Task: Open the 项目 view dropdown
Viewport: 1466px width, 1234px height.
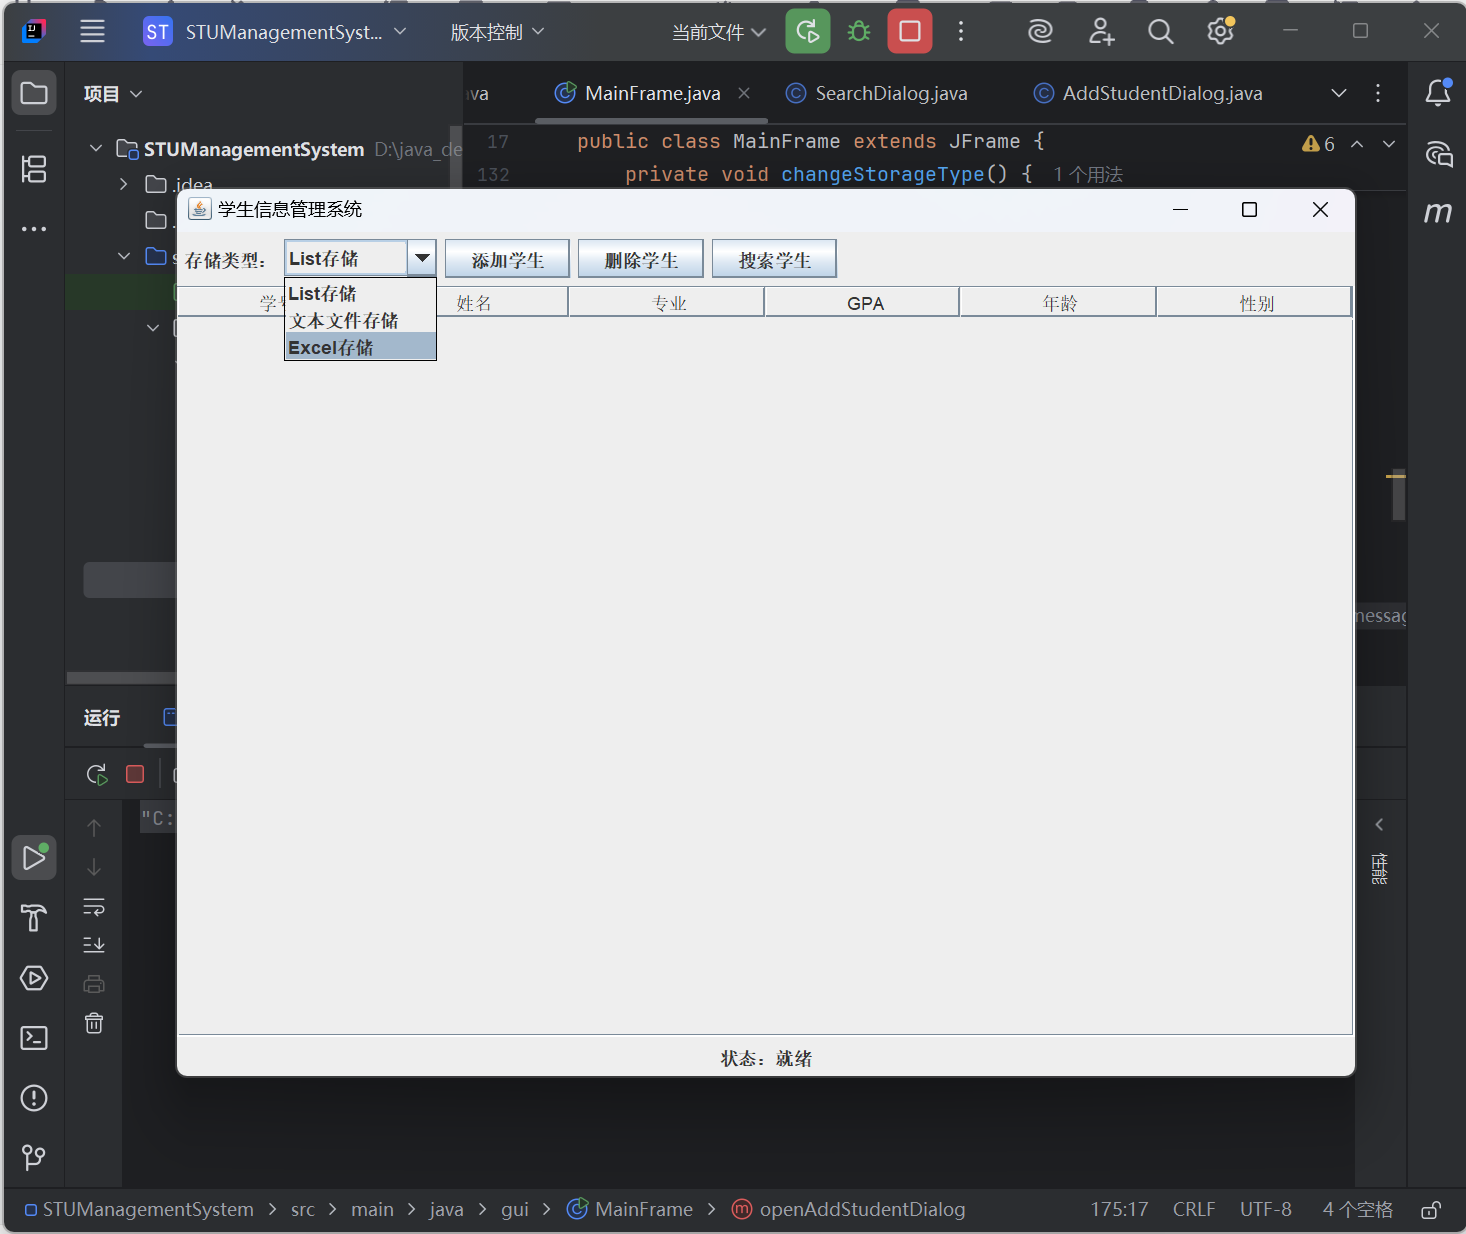Action: [113, 94]
